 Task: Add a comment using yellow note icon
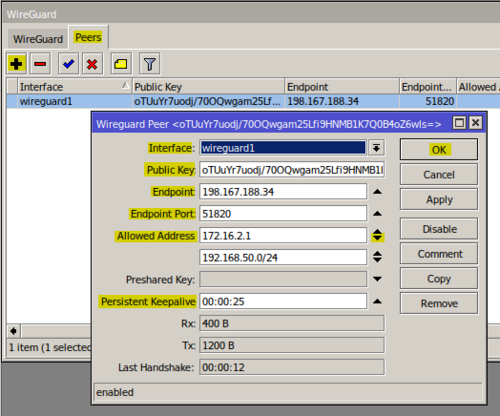click(x=121, y=64)
